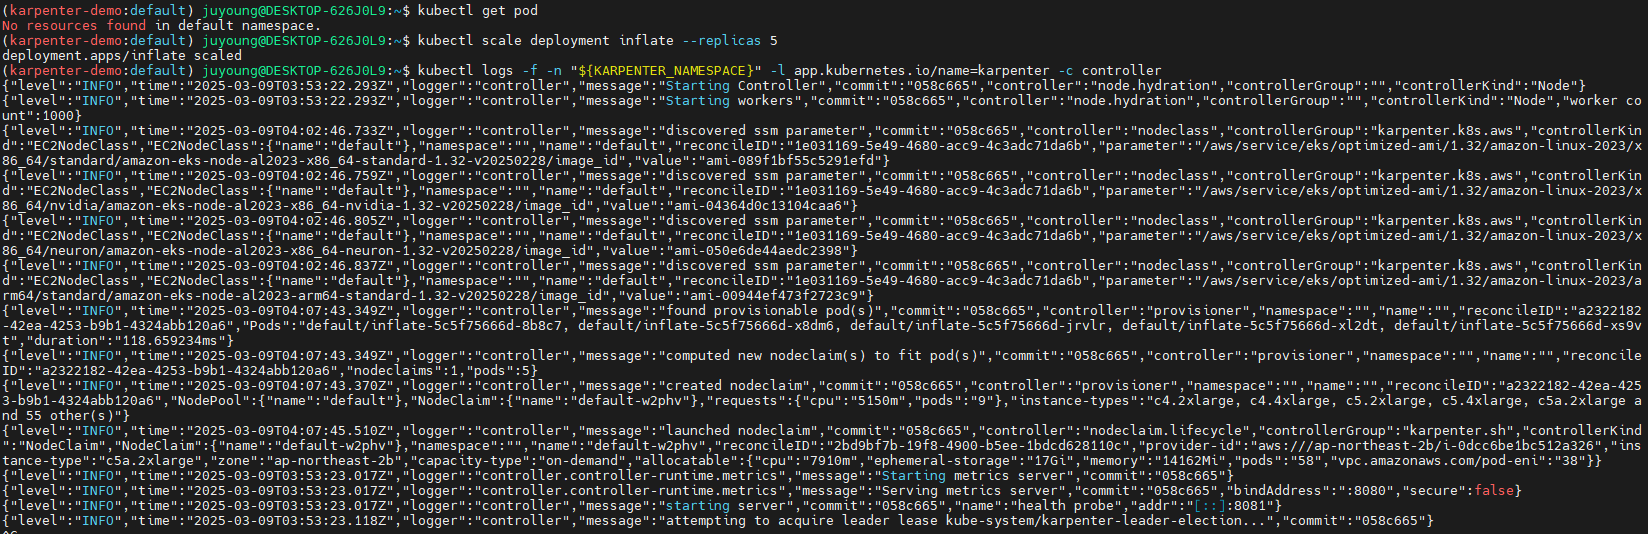Viewport: 1648px width, 534px height.
Task: Click the 'Starting Controller' log message
Action: [x=742, y=85]
